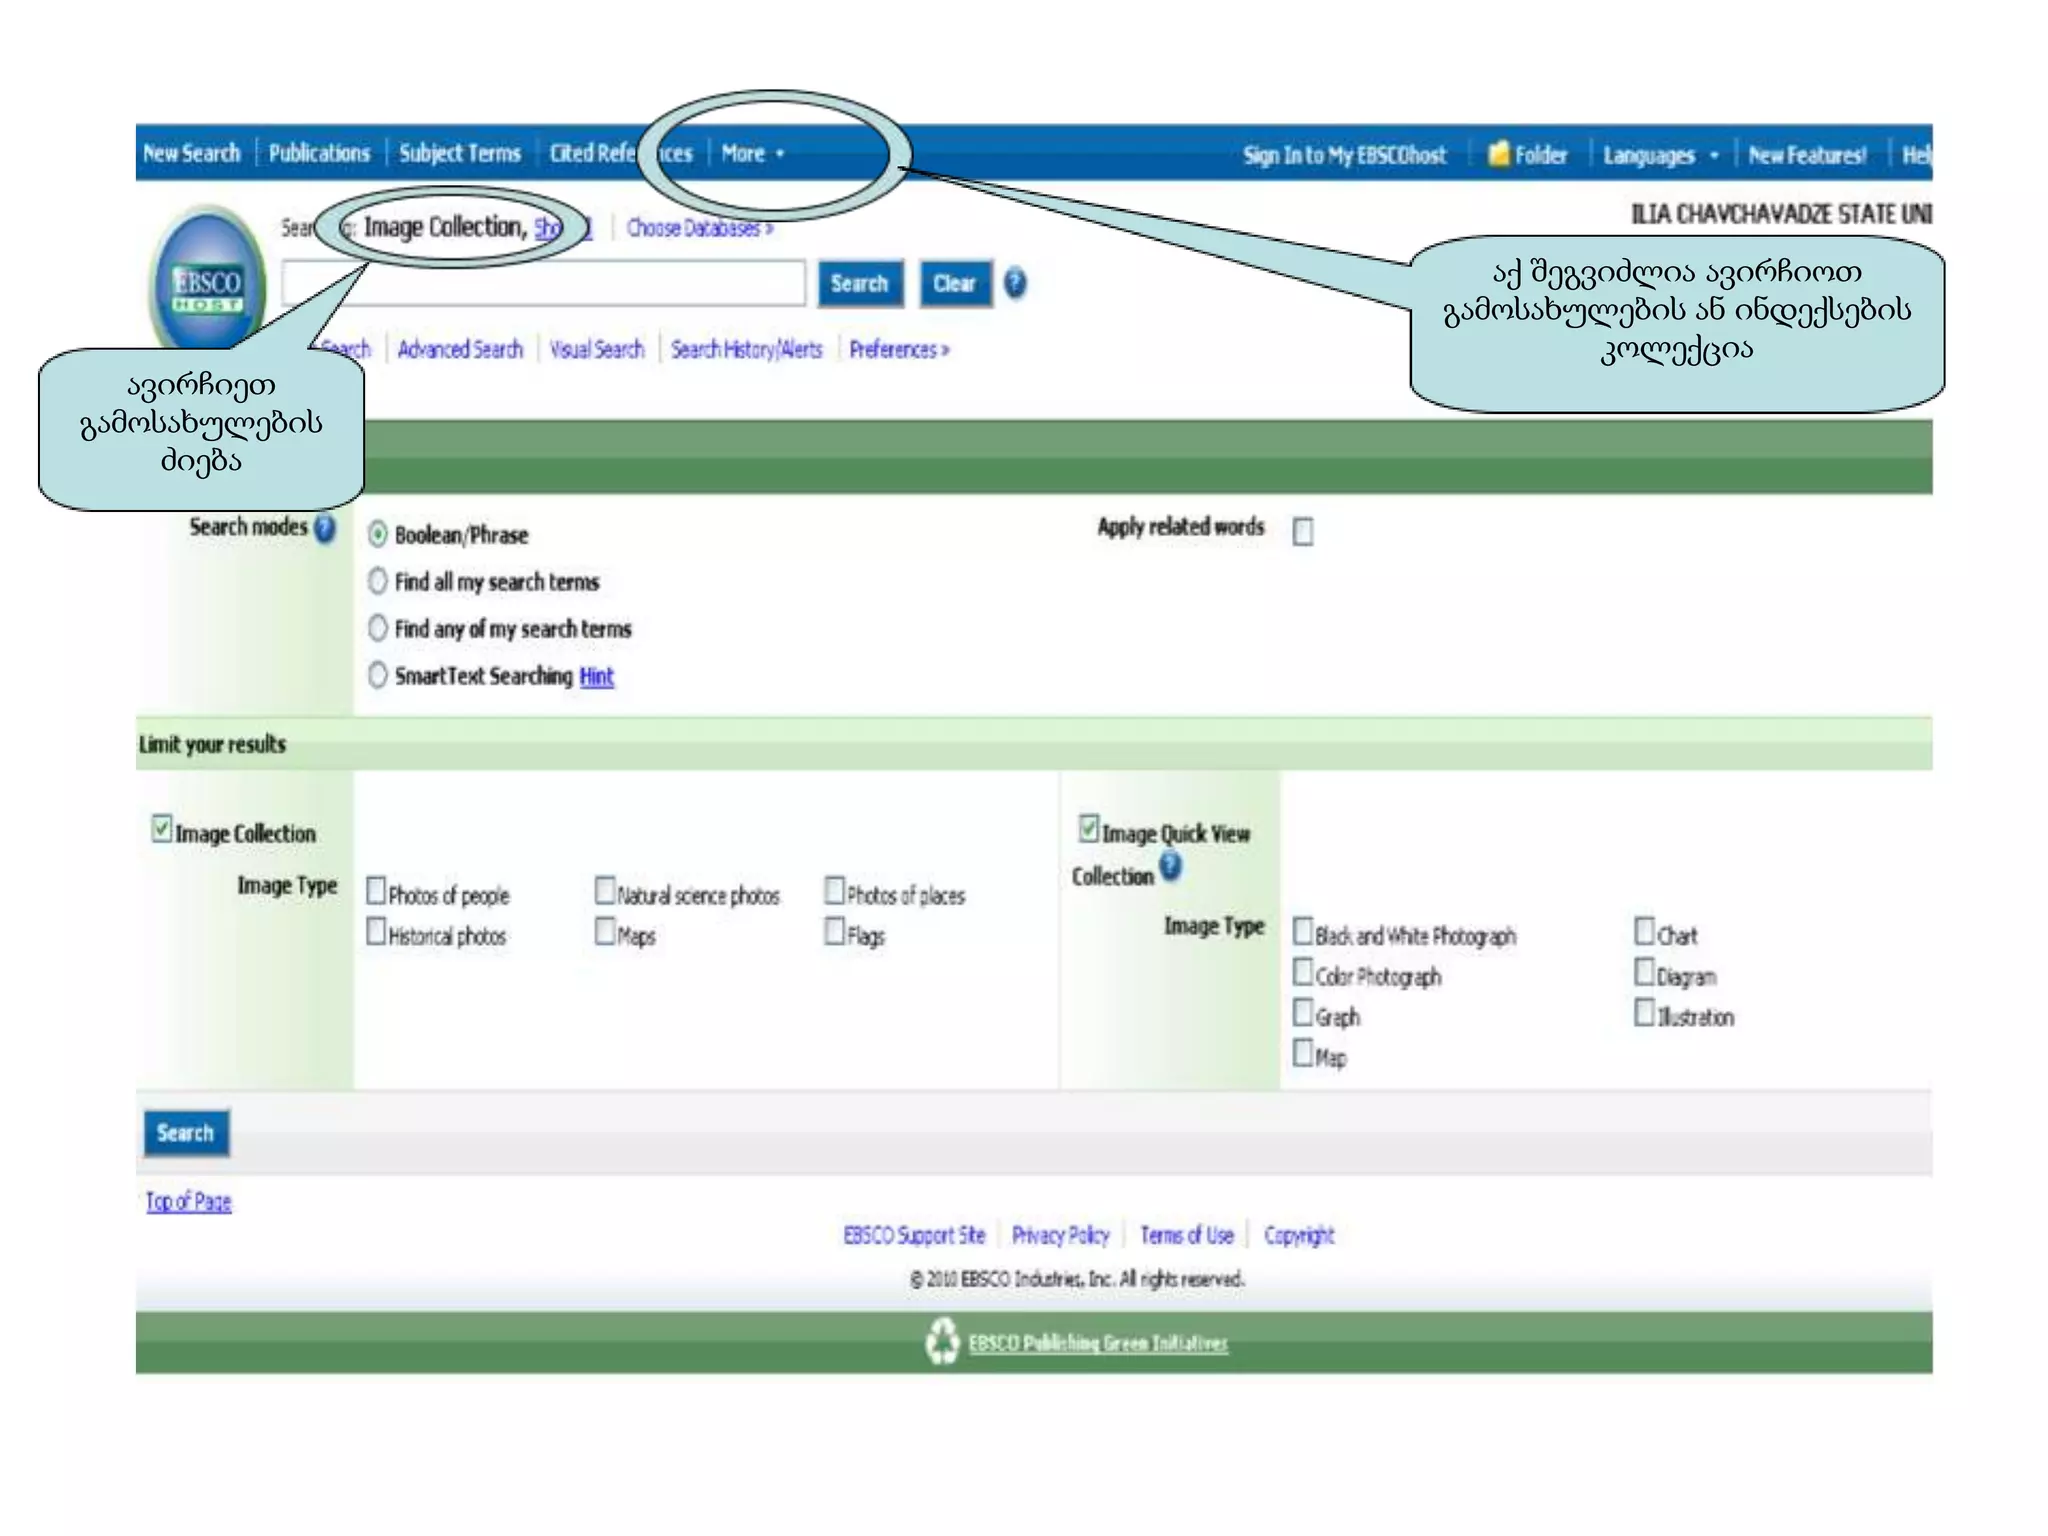Screen dimensions: 2048x1536
Task: Open the Publications menu item
Action: pos(319,153)
